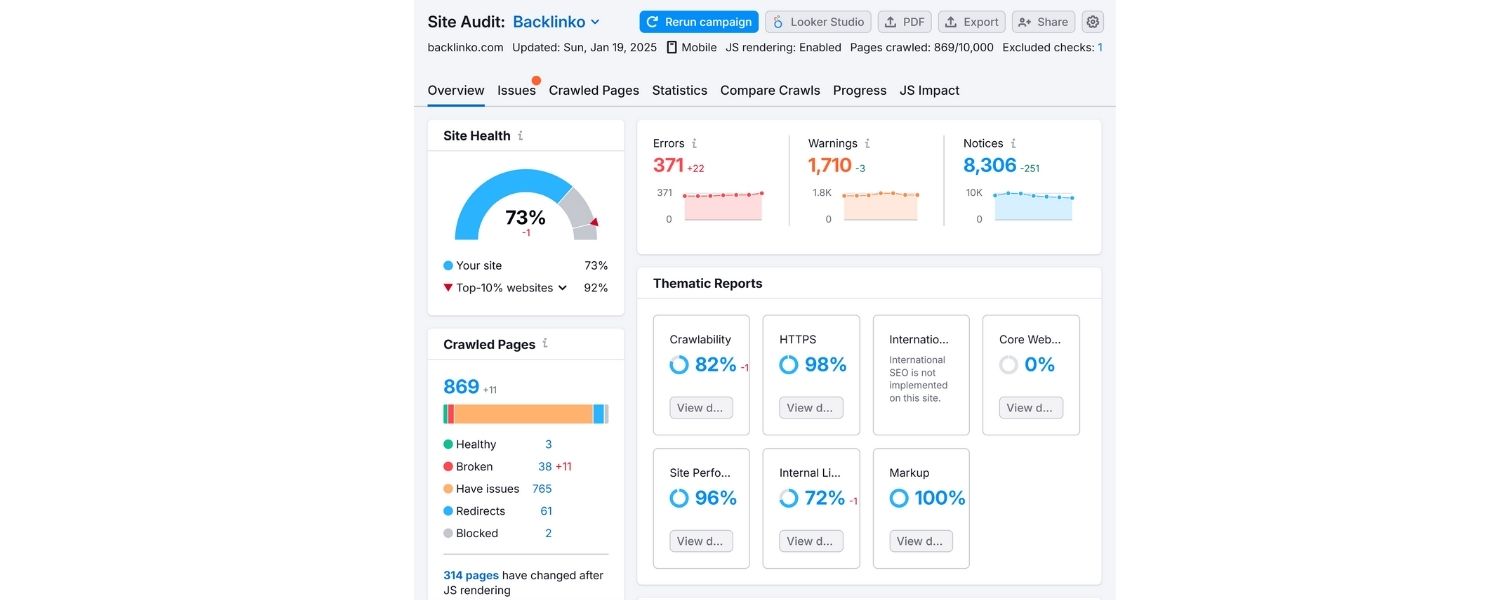Open the 314 pages changed link
The image size is (1500, 600).
click(470, 575)
